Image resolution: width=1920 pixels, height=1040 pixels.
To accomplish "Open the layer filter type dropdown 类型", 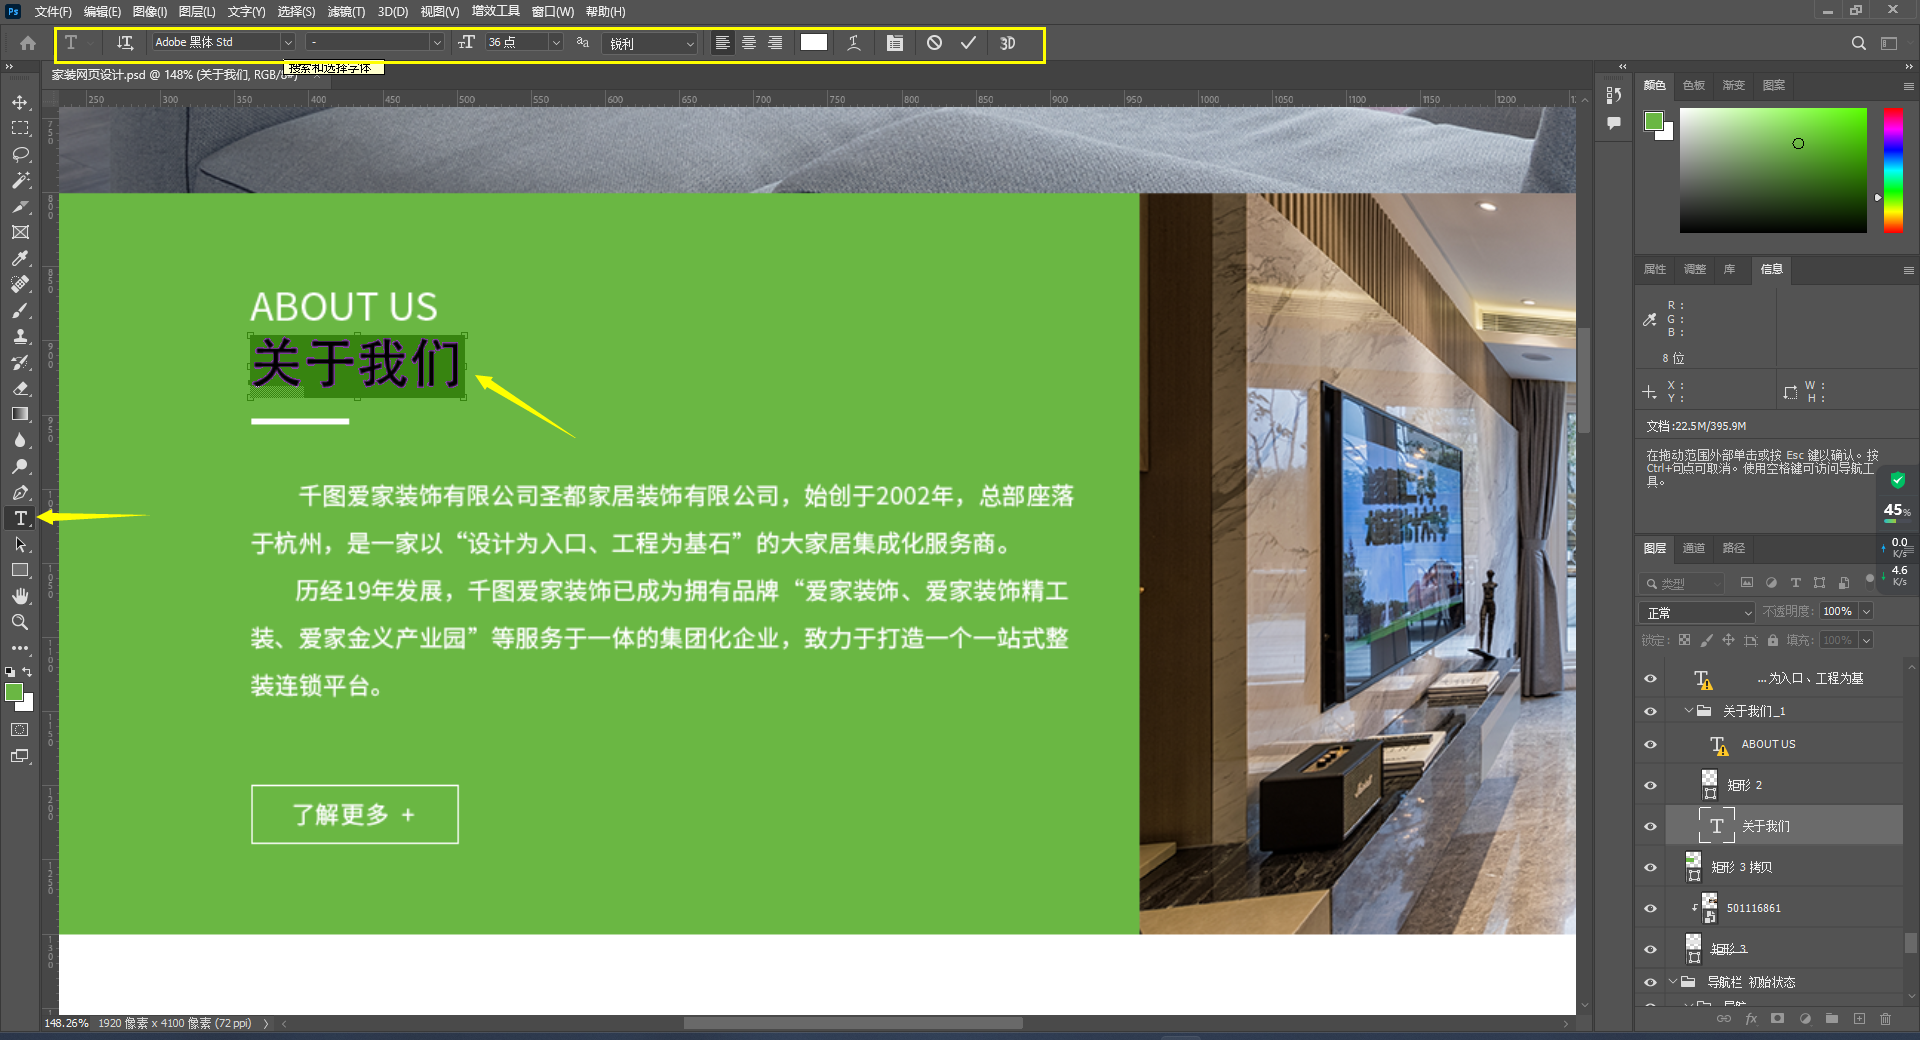I will (1683, 583).
